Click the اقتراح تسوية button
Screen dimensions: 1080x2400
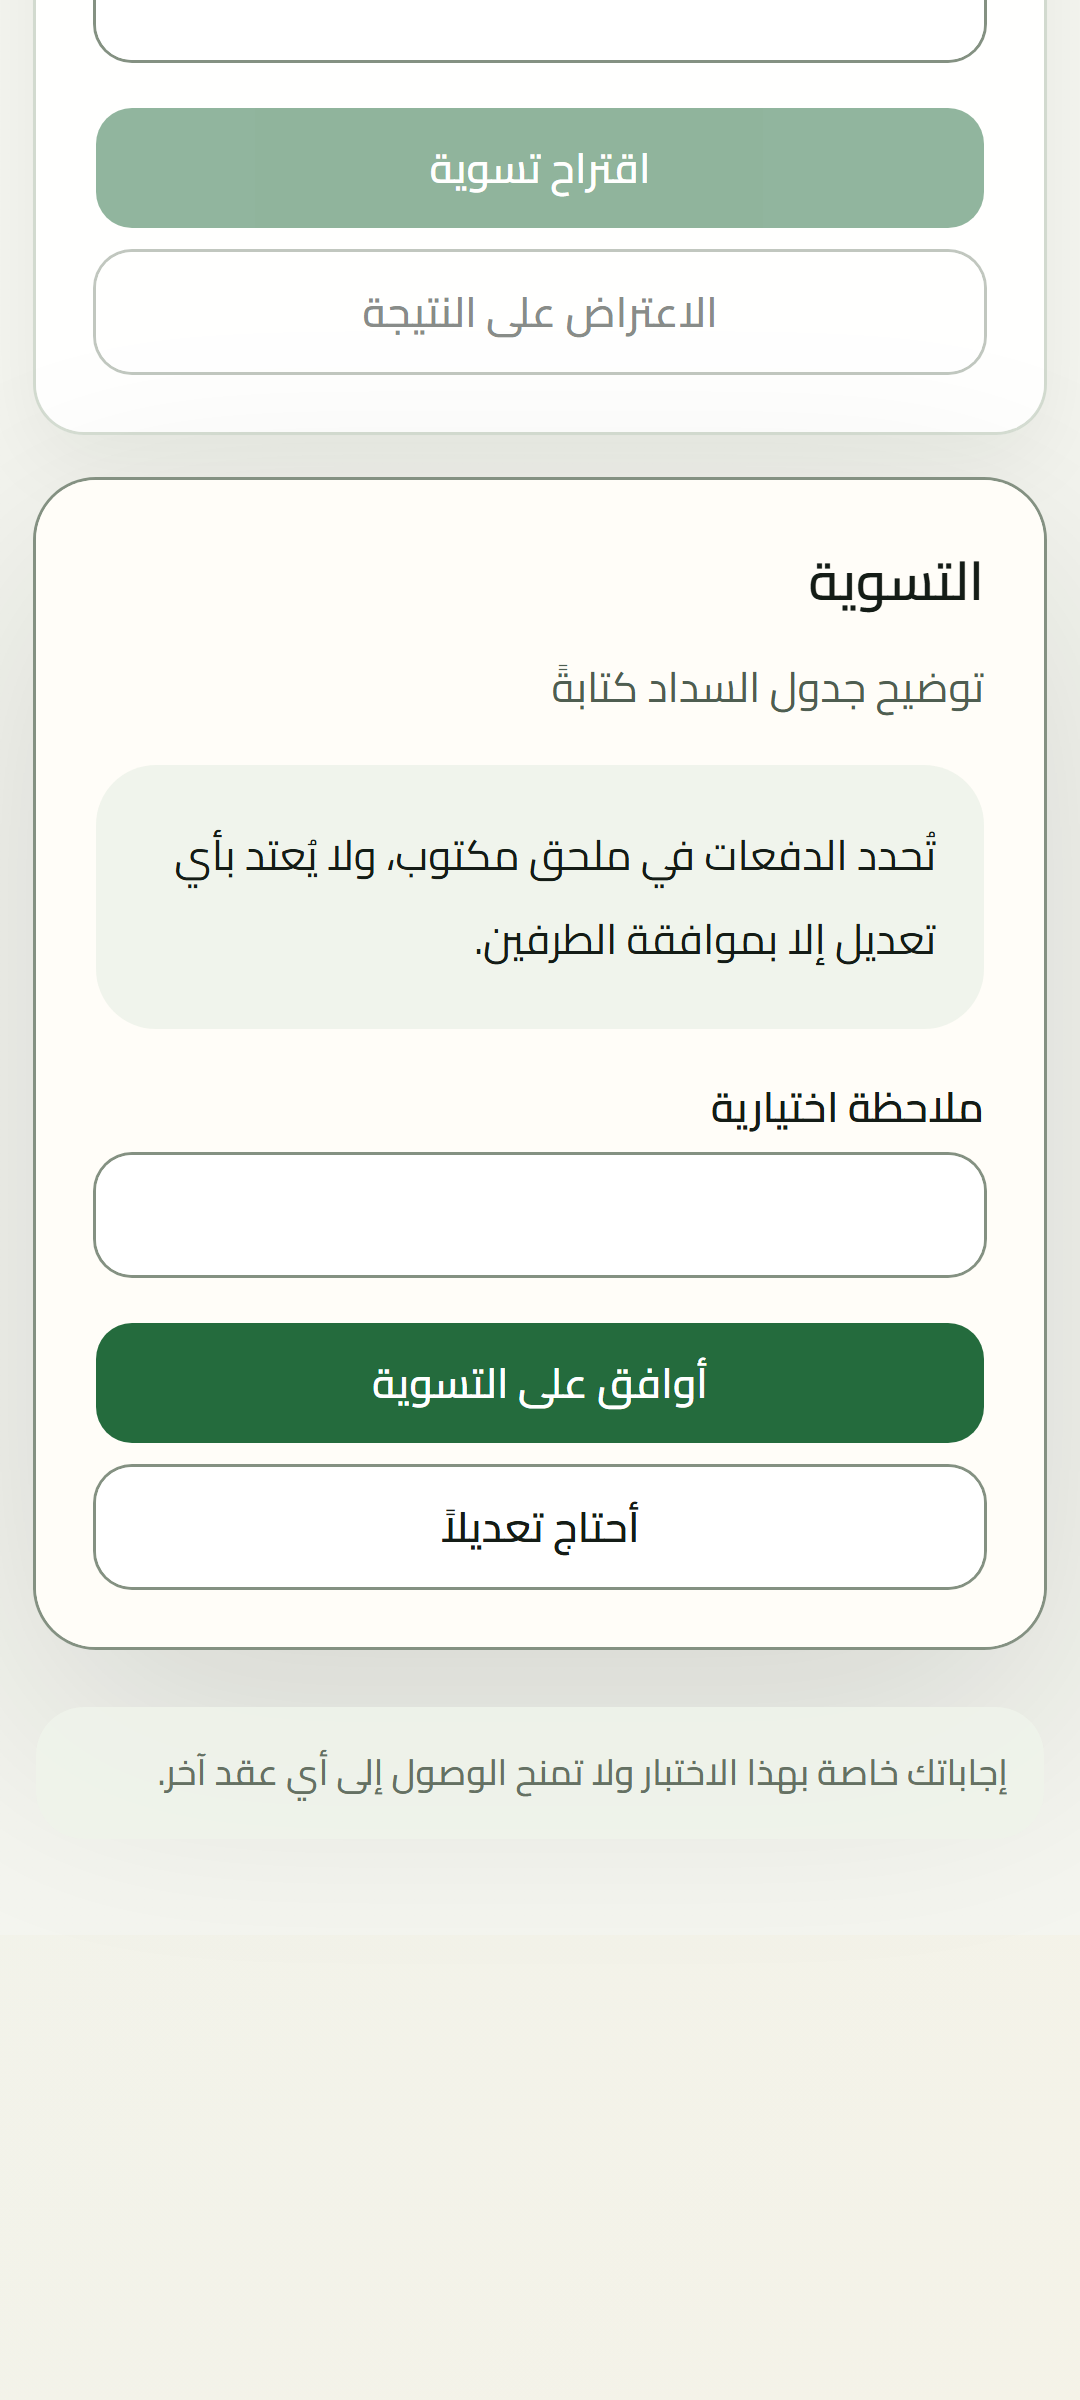coord(540,168)
